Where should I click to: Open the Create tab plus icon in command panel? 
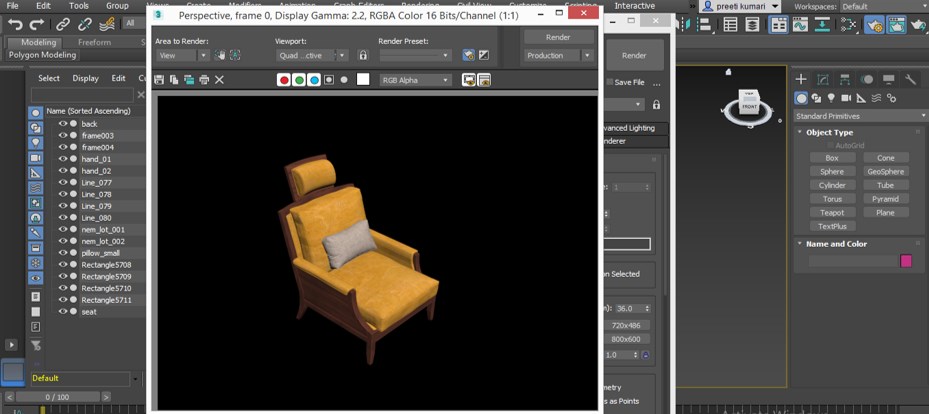point(801,79)
